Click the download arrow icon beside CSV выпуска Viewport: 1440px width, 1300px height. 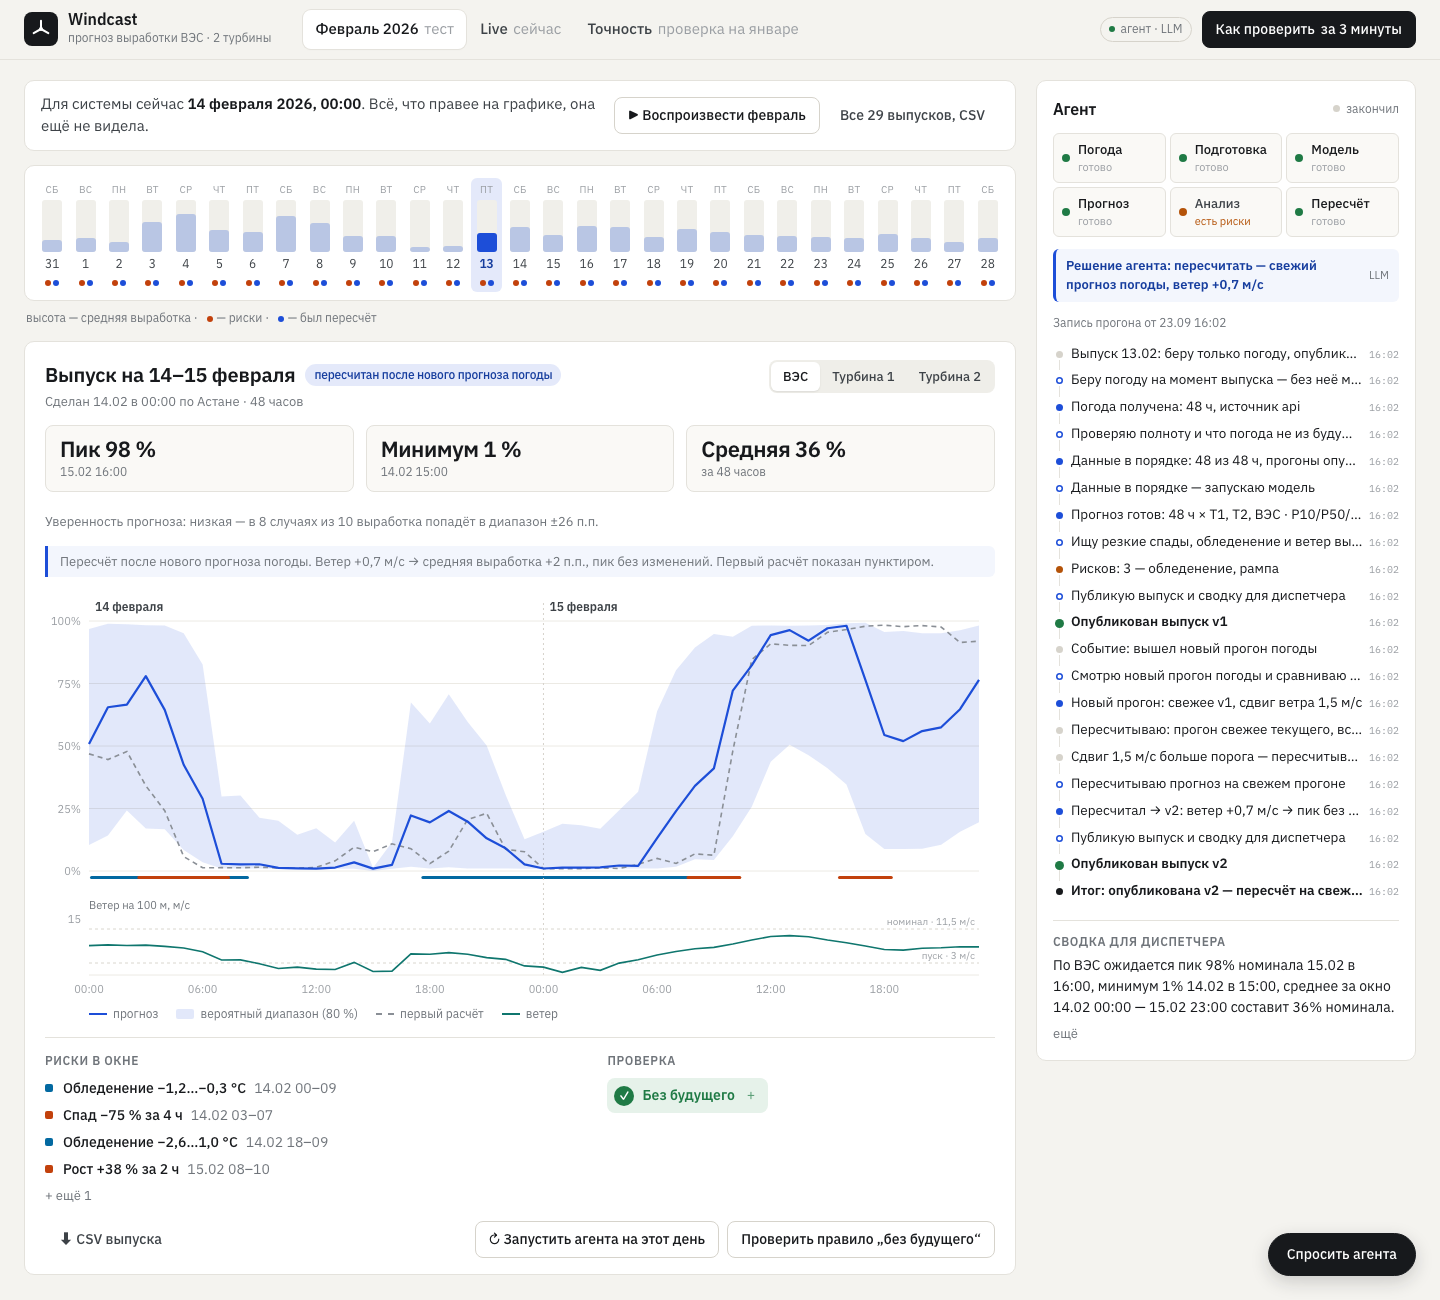pos(66,1239)
